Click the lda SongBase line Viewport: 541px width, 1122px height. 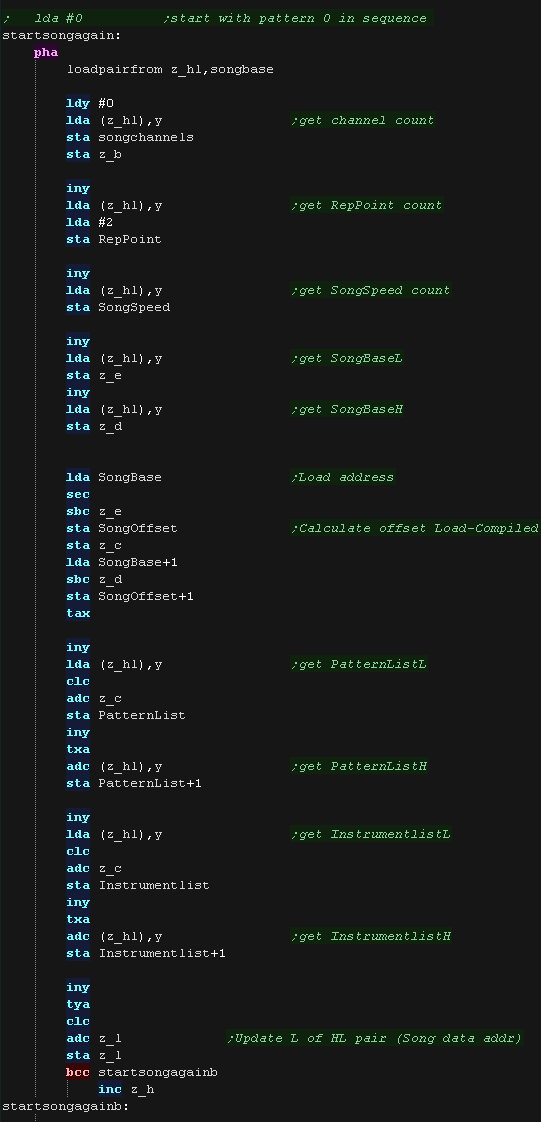[x=114, y=477]
